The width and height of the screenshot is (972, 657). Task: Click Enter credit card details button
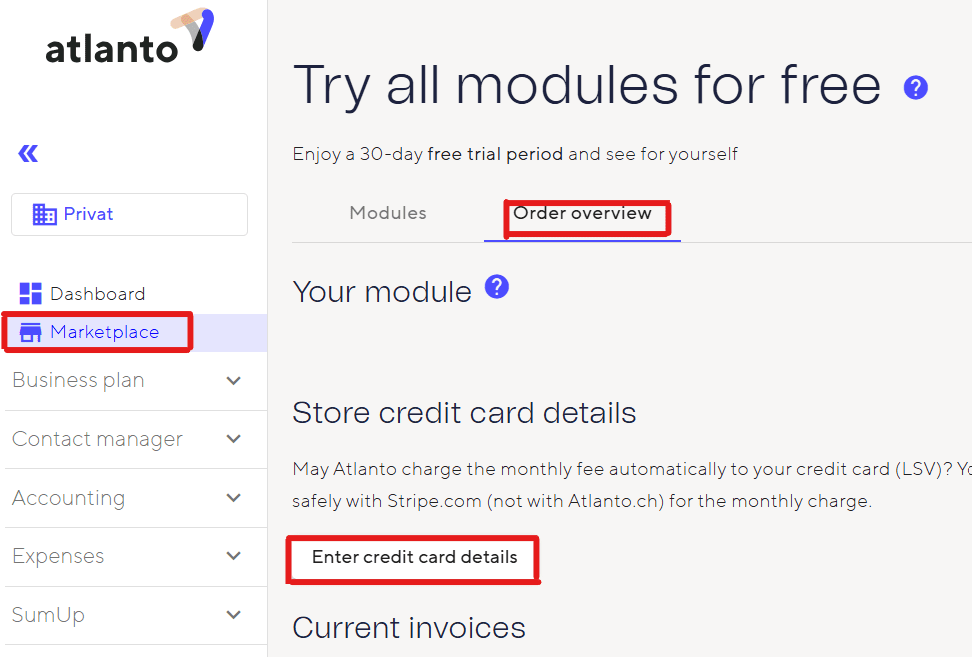coord(414,557)
